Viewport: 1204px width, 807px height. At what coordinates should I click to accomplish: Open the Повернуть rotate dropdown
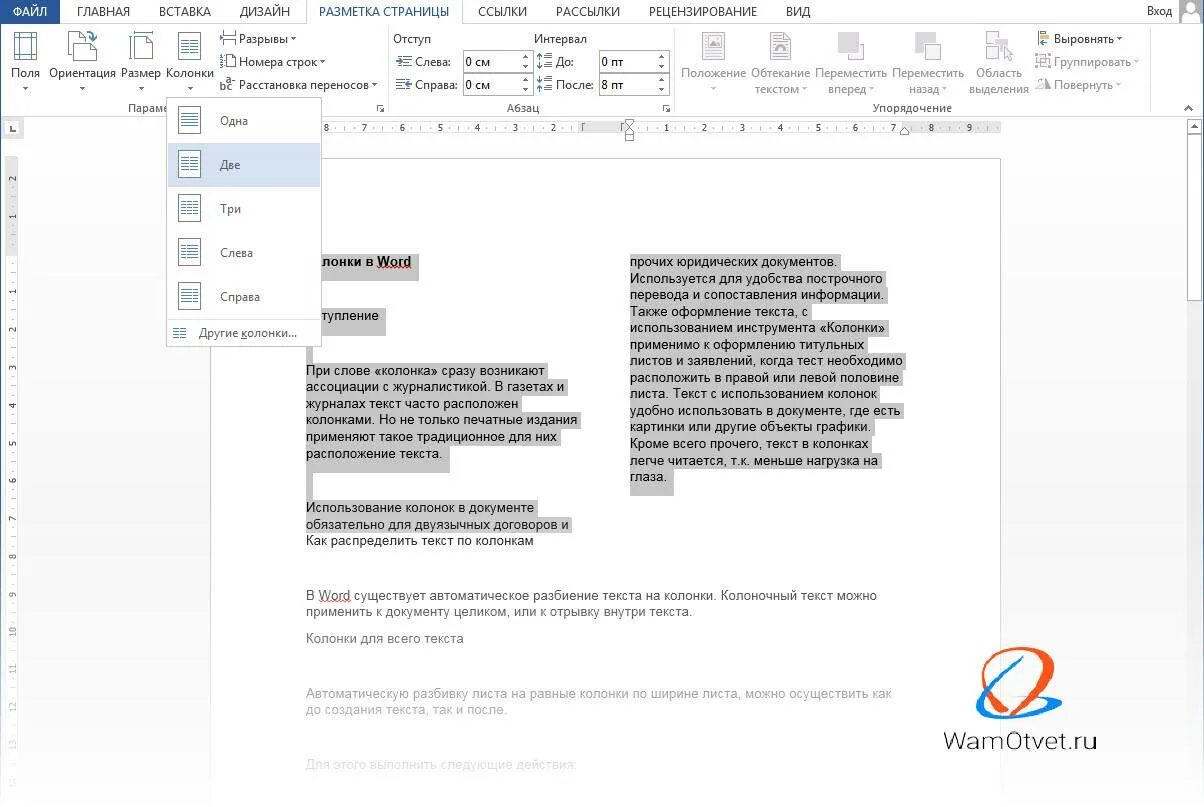[x=1079, y=85]
